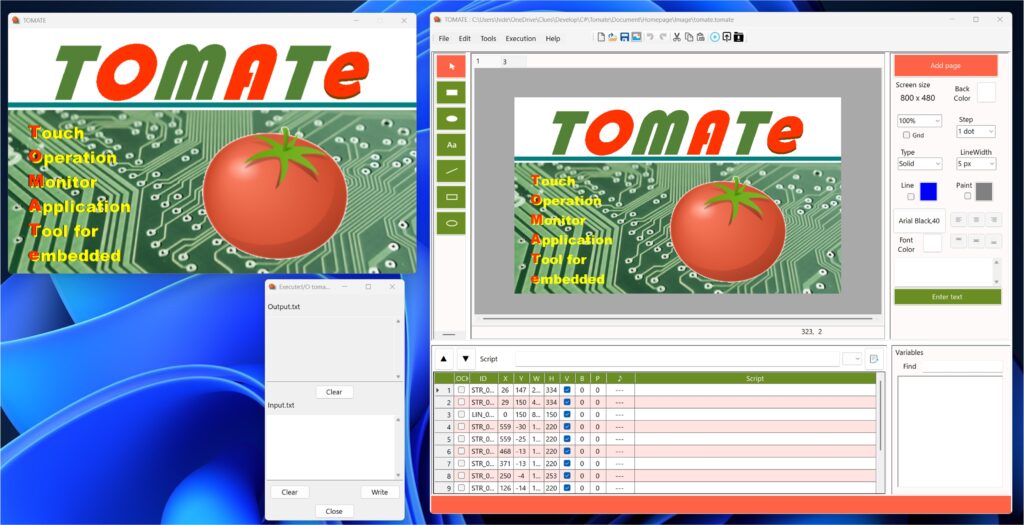Tick the OCK checkbox in row 4

pos(462,426)
